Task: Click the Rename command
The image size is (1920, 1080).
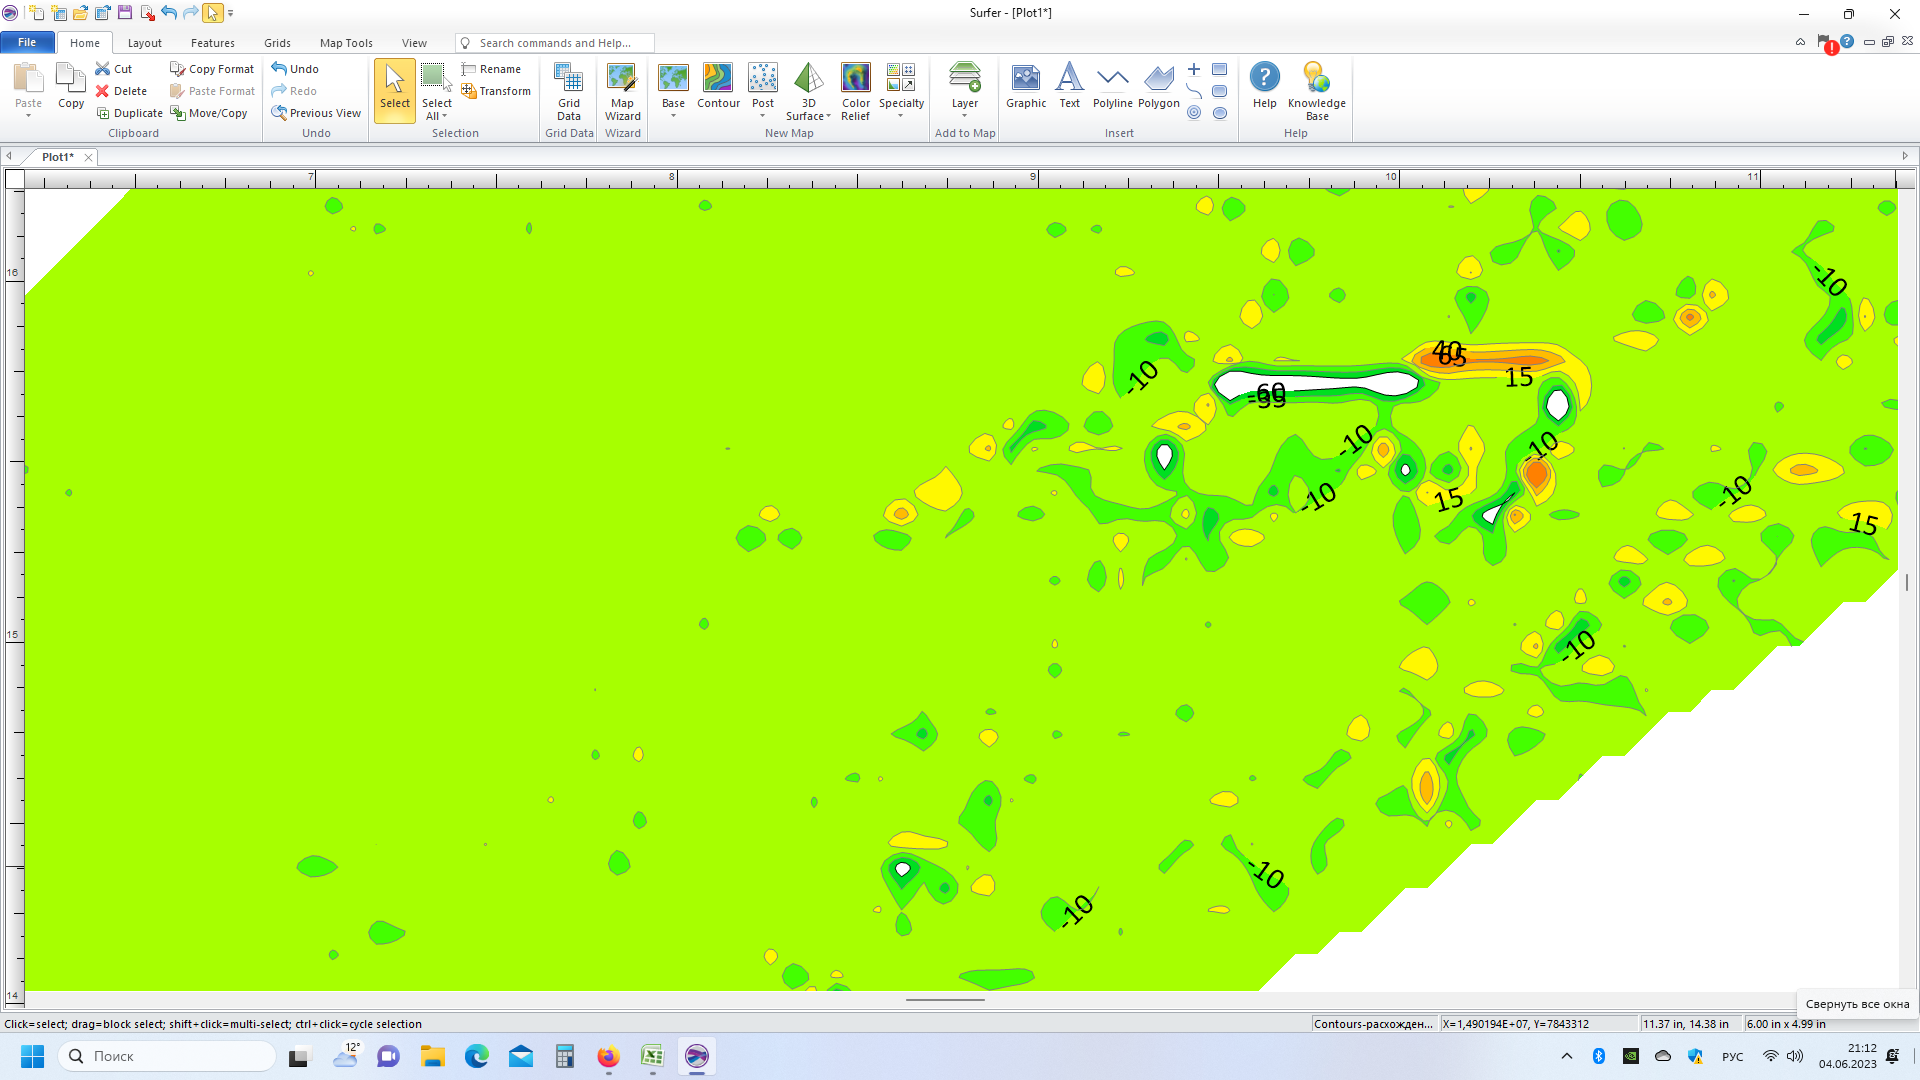Action: point(491,69)
